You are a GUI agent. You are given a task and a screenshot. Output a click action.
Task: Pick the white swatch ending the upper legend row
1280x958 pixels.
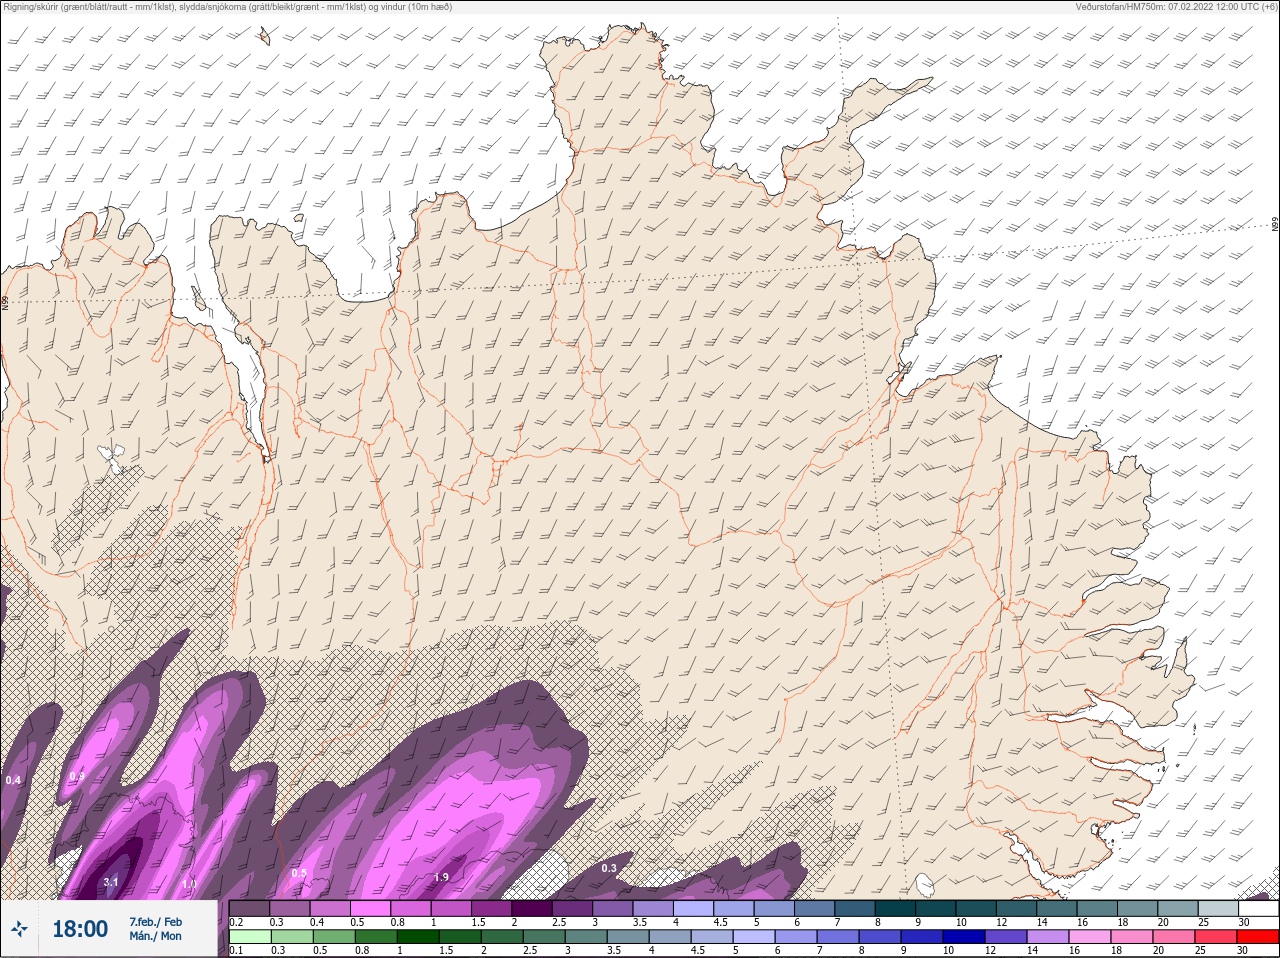point(1258,909)
